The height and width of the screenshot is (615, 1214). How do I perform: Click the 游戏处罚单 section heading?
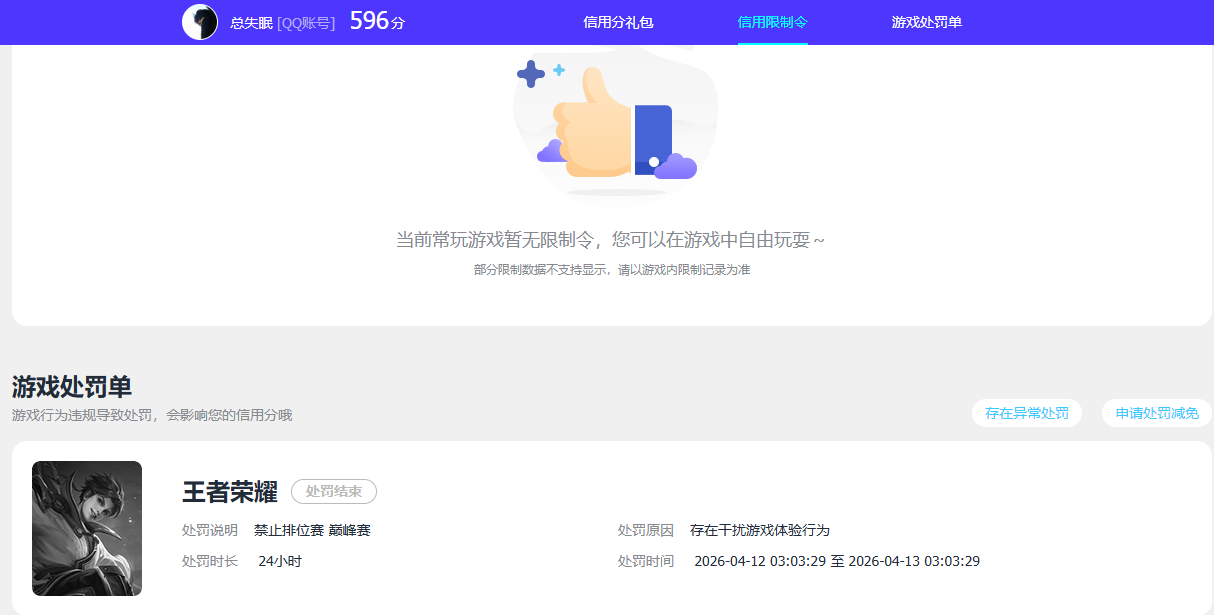(72, 387)
